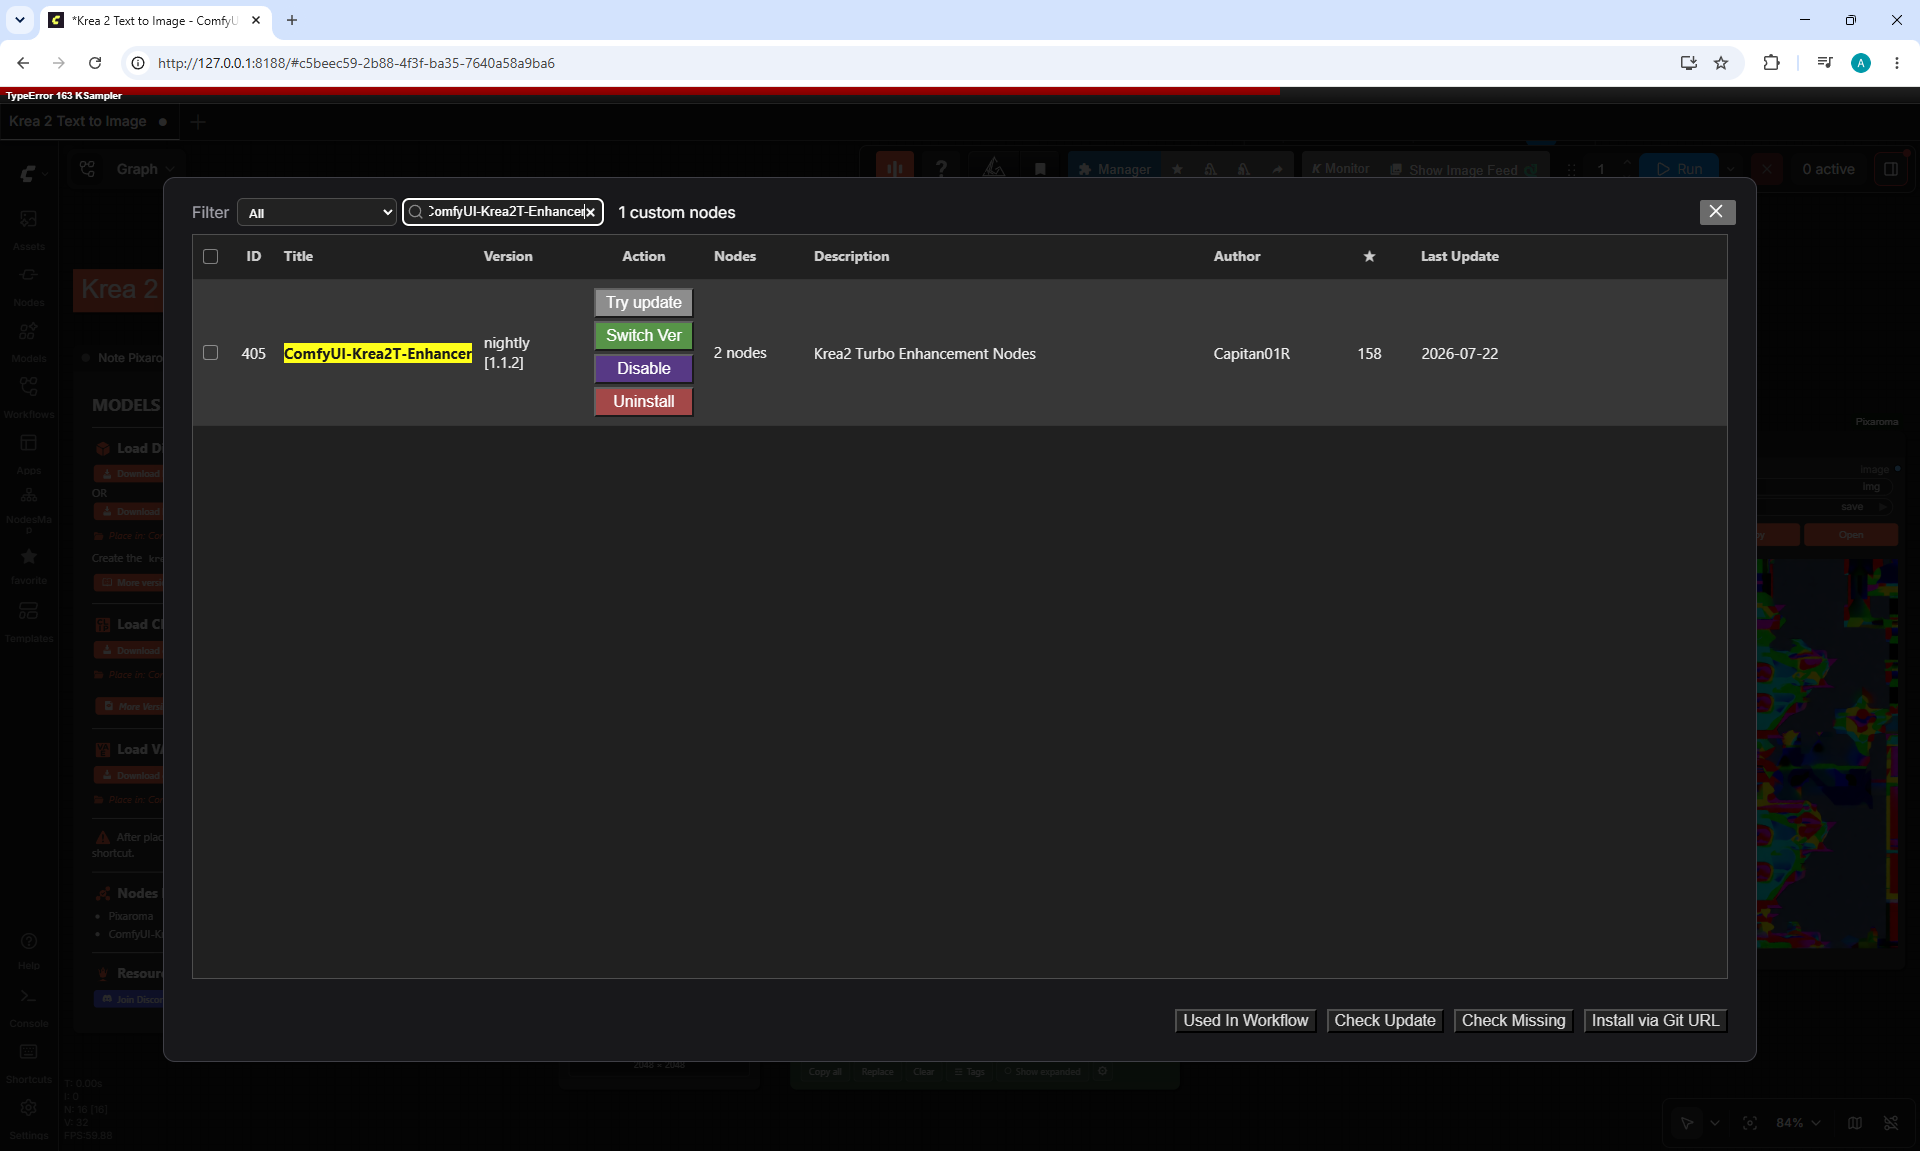The height and width of the screenshot is (1151, 1920).
Task: Open the Apps sidebar panel
Action: (29, 453)
